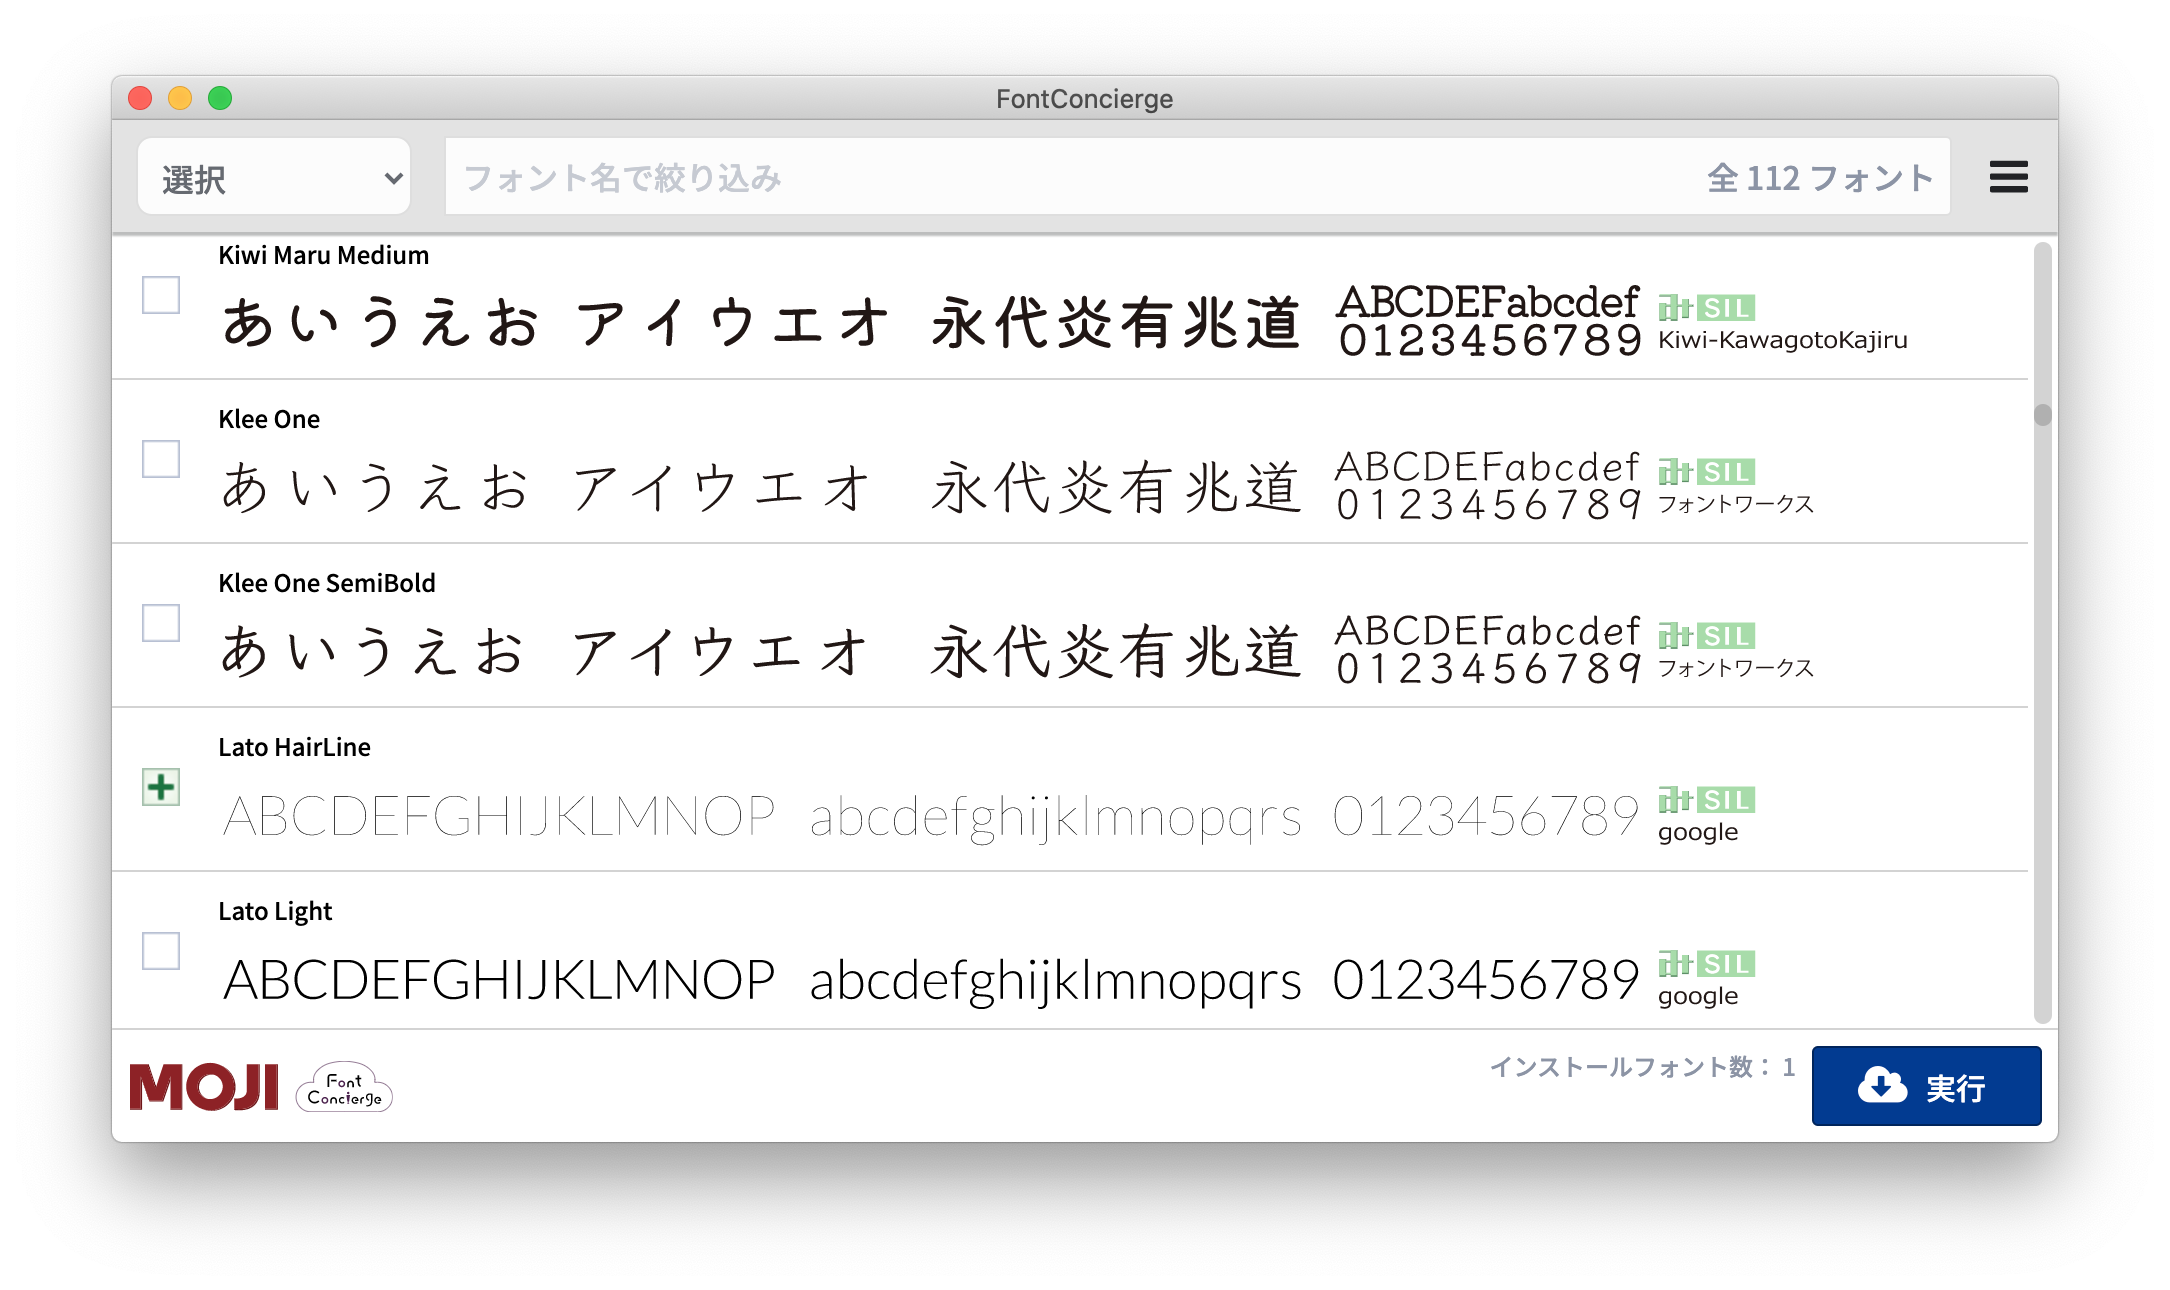Click the SIL license badge on Klee One row

[1726, 472]
